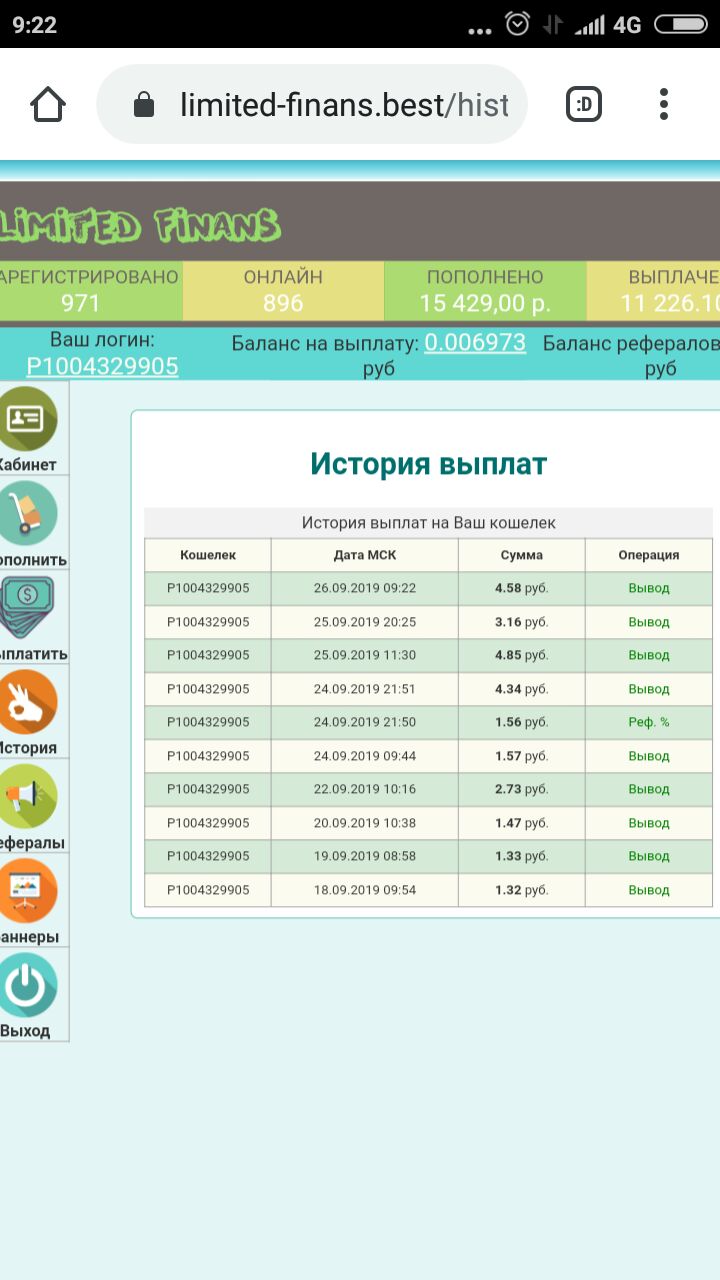Select date cell 24.09.2019 21:51

tap(365, 689)
